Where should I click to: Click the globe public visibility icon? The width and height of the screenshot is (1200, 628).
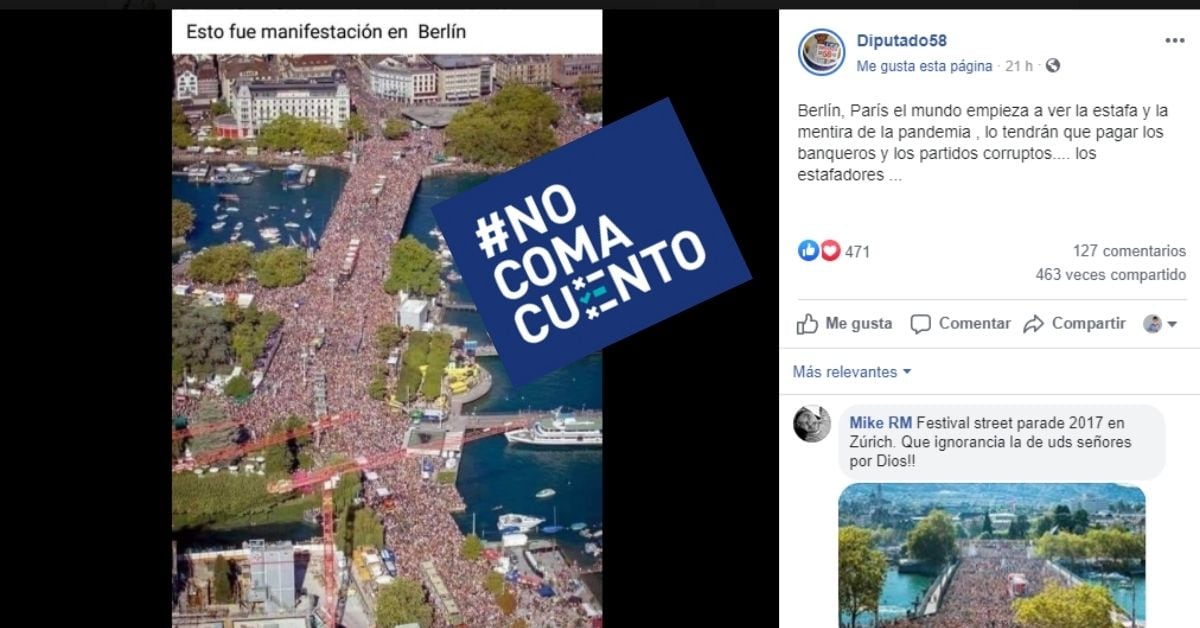pos(1052,66)
